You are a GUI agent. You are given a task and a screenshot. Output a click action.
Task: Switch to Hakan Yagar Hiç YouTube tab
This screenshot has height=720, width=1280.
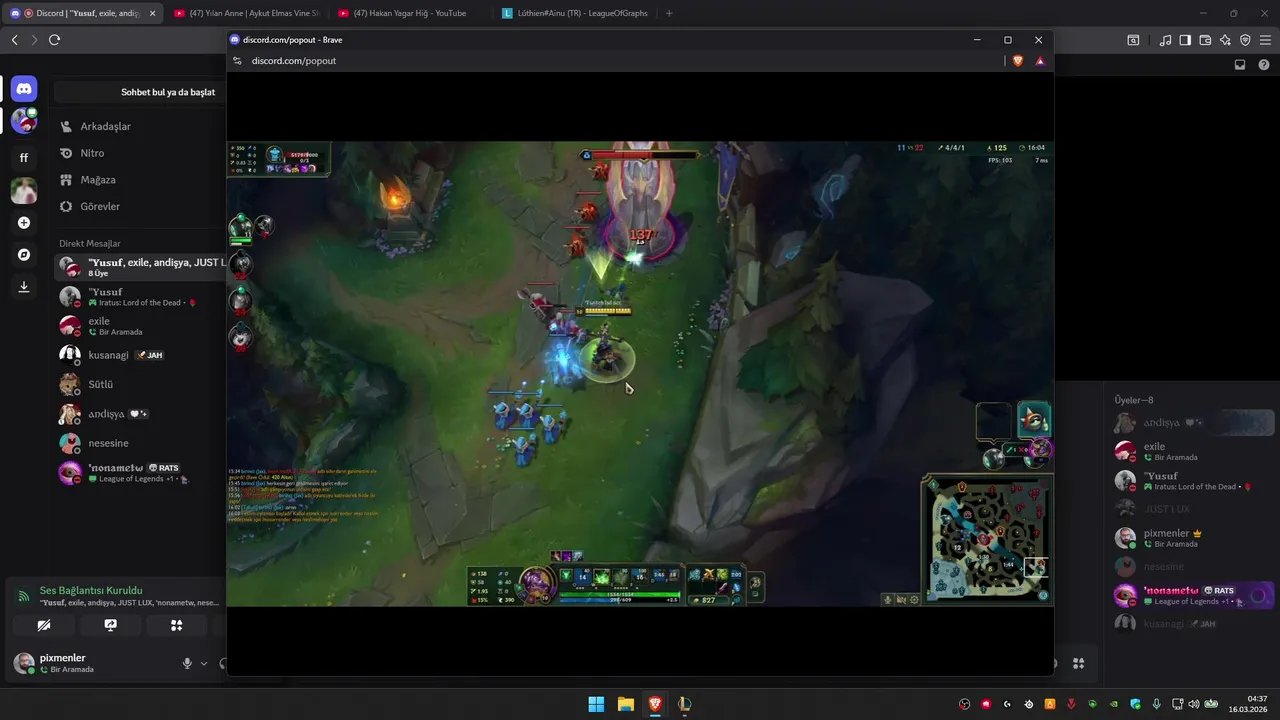point(408,13)
